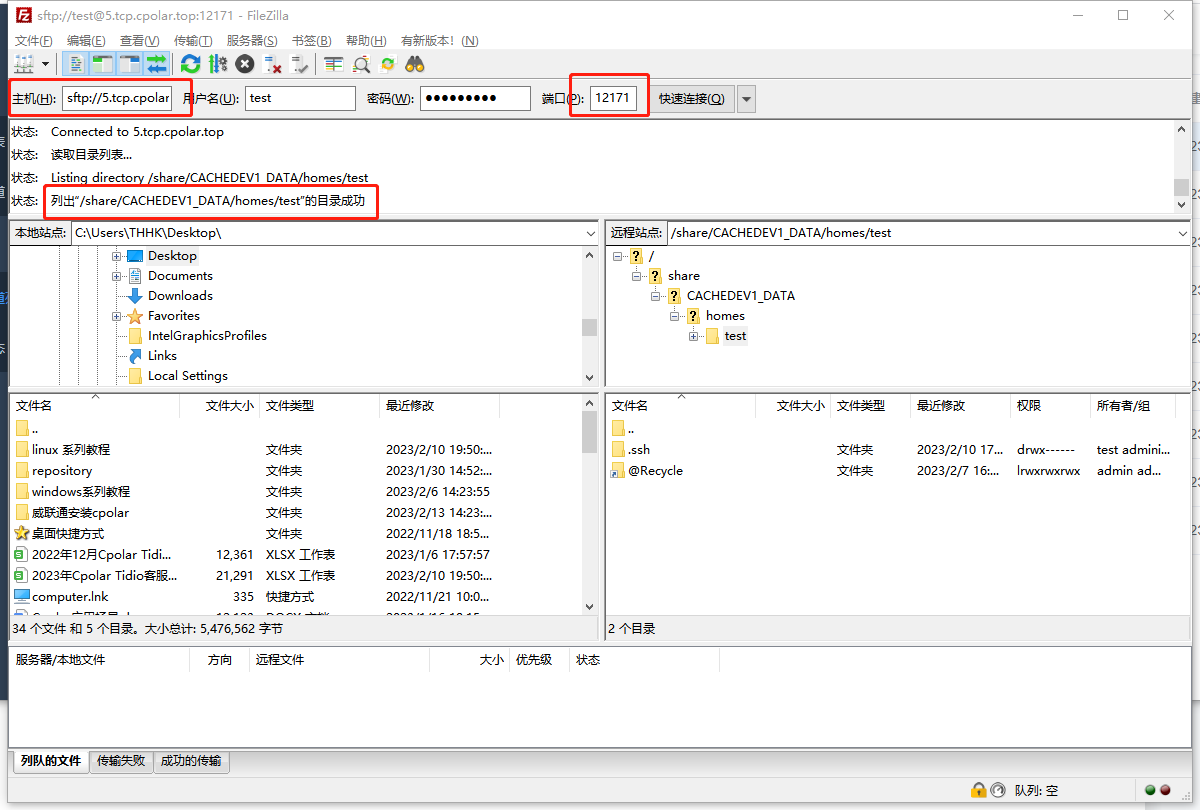1200x810 pixels.
Task: Collapse the remote share node
Action: coord(636,276)
